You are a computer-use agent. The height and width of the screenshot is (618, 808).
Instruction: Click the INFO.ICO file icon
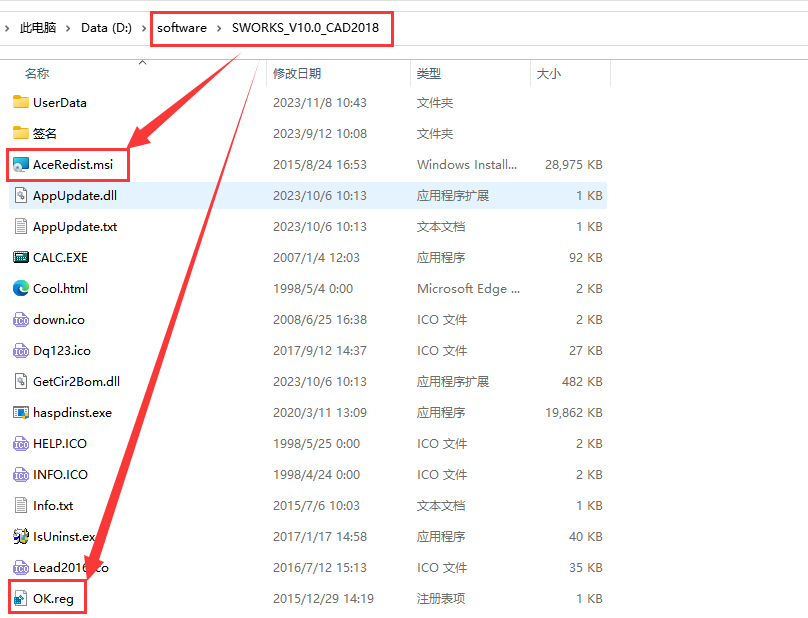click(x=21, y=474)
